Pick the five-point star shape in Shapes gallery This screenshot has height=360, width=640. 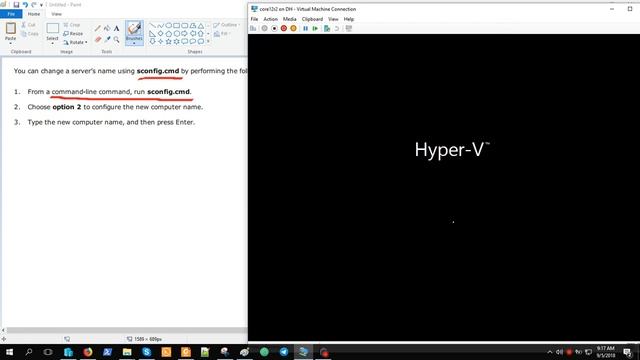coord(169,41)
